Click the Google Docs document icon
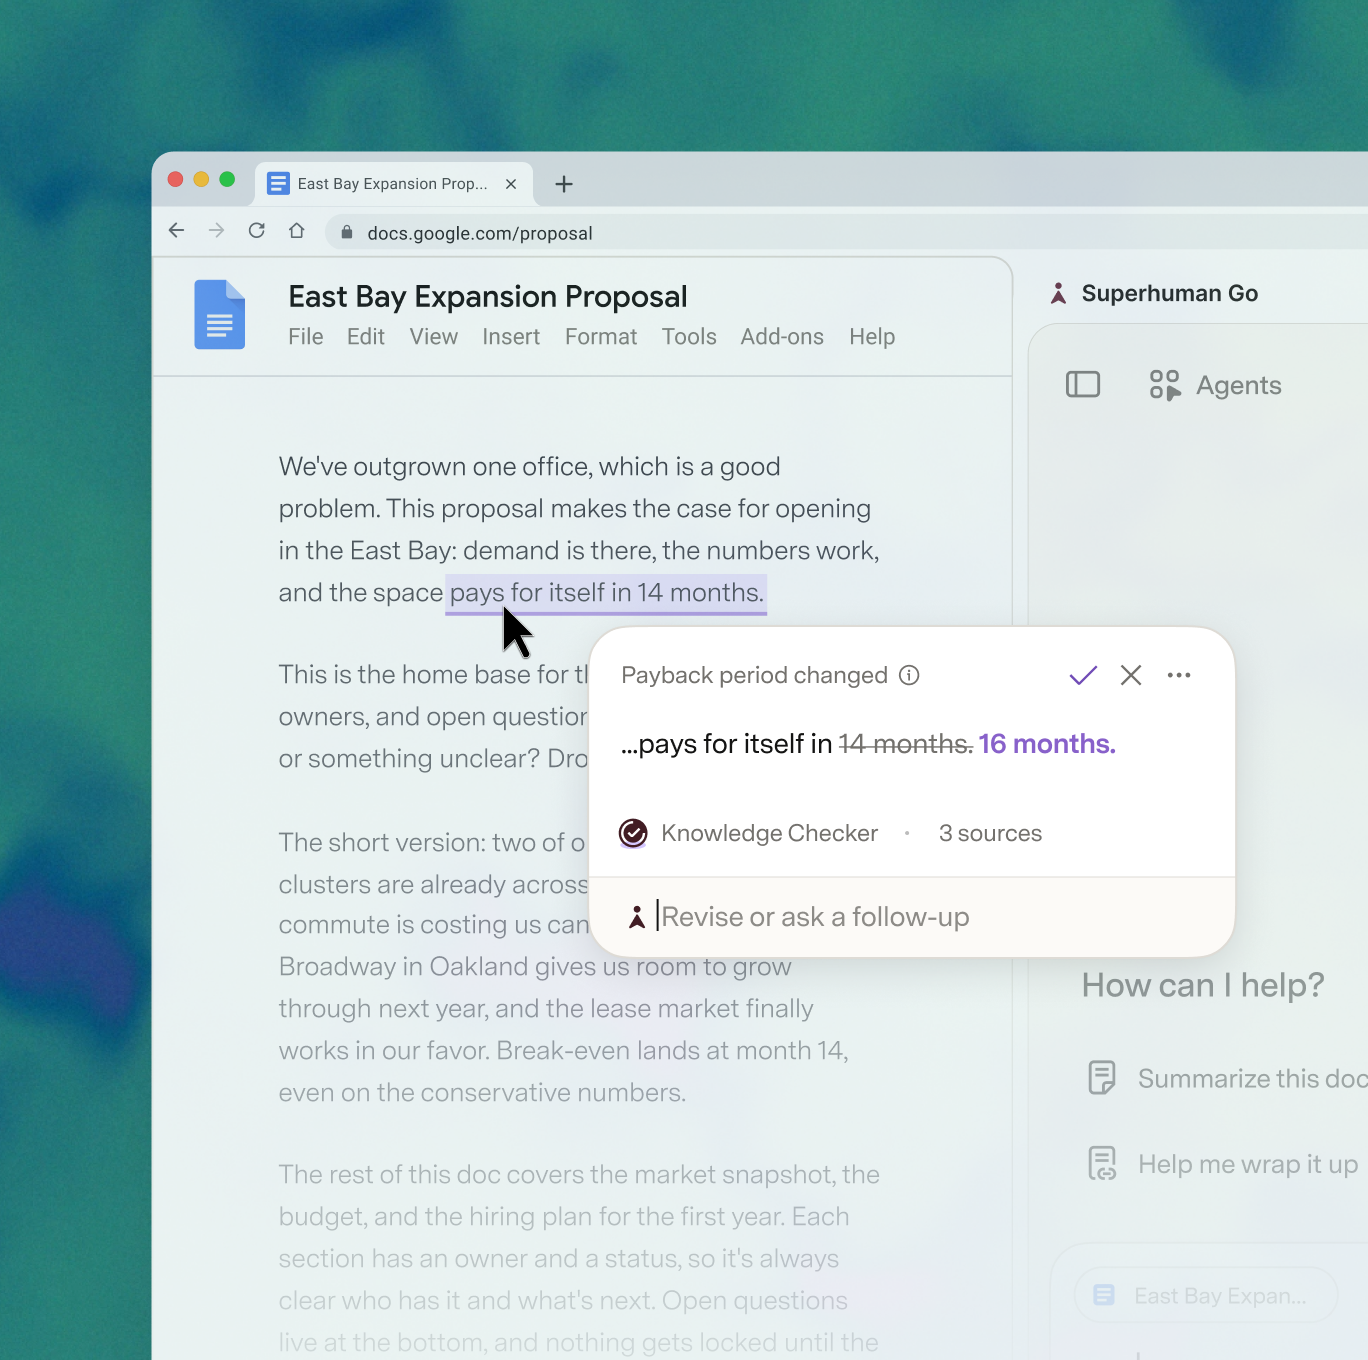 coord(219,314)
